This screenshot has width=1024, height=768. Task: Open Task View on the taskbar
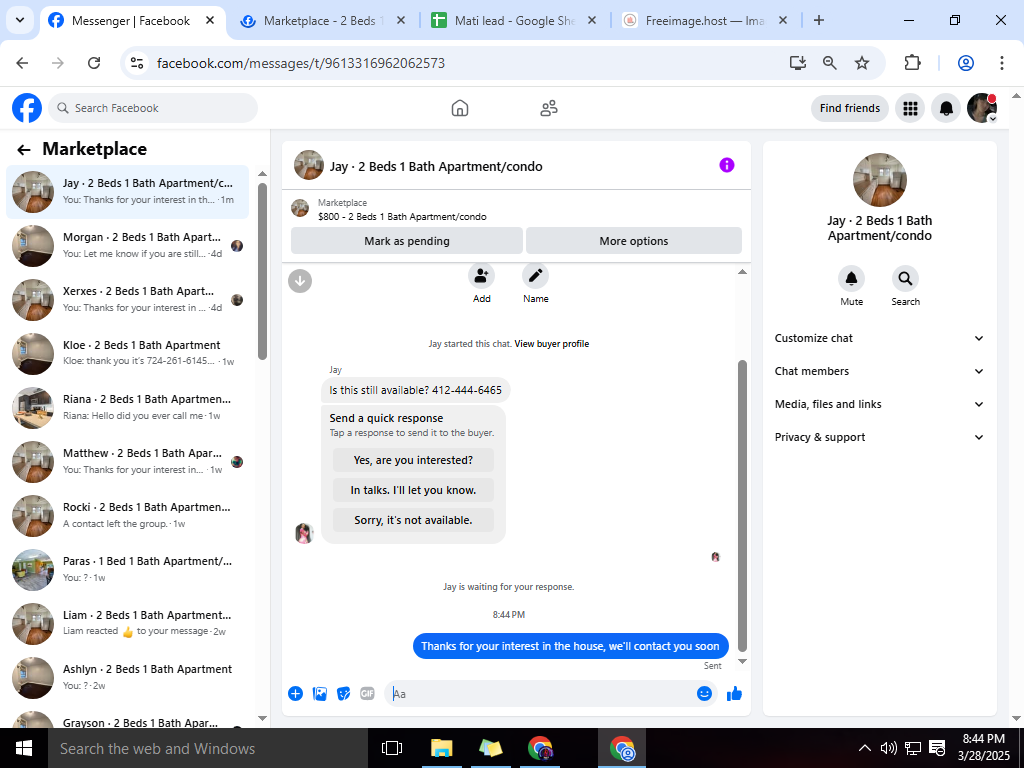(392, 748)
